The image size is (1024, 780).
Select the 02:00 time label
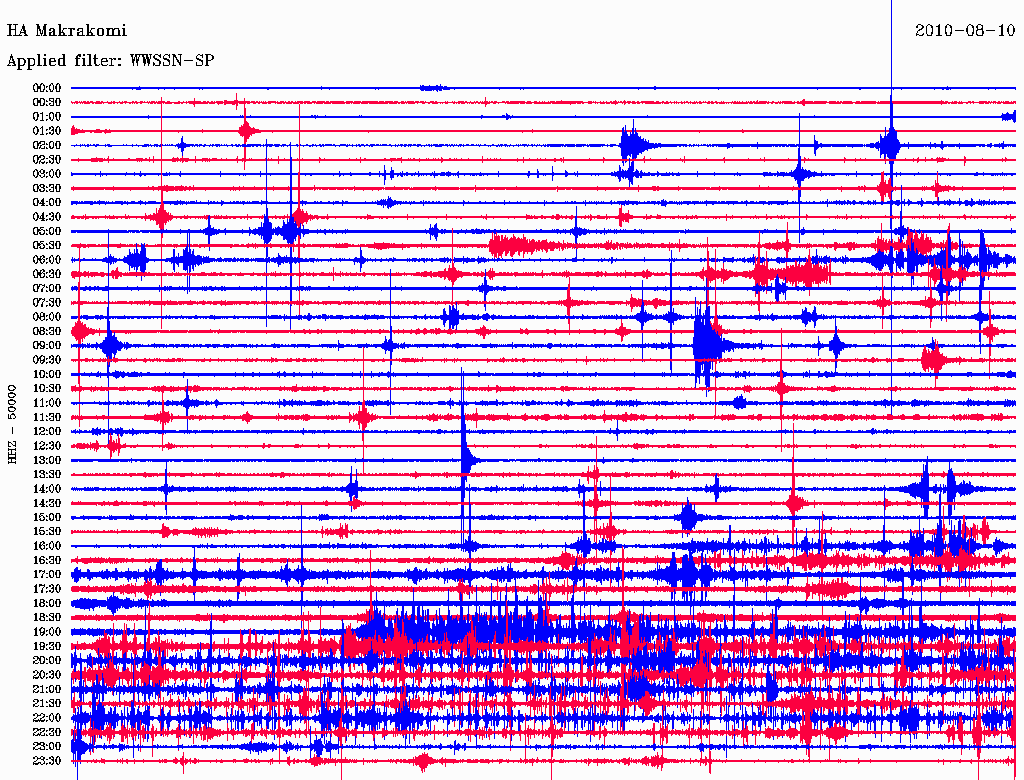tap(46, 145)
